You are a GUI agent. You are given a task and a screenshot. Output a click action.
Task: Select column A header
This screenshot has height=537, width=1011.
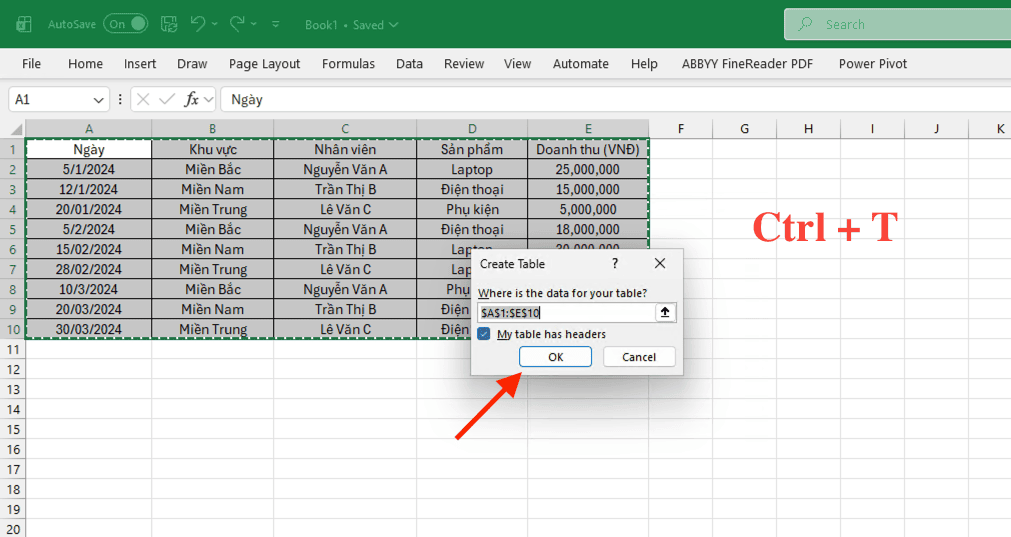tap(88, 129)
